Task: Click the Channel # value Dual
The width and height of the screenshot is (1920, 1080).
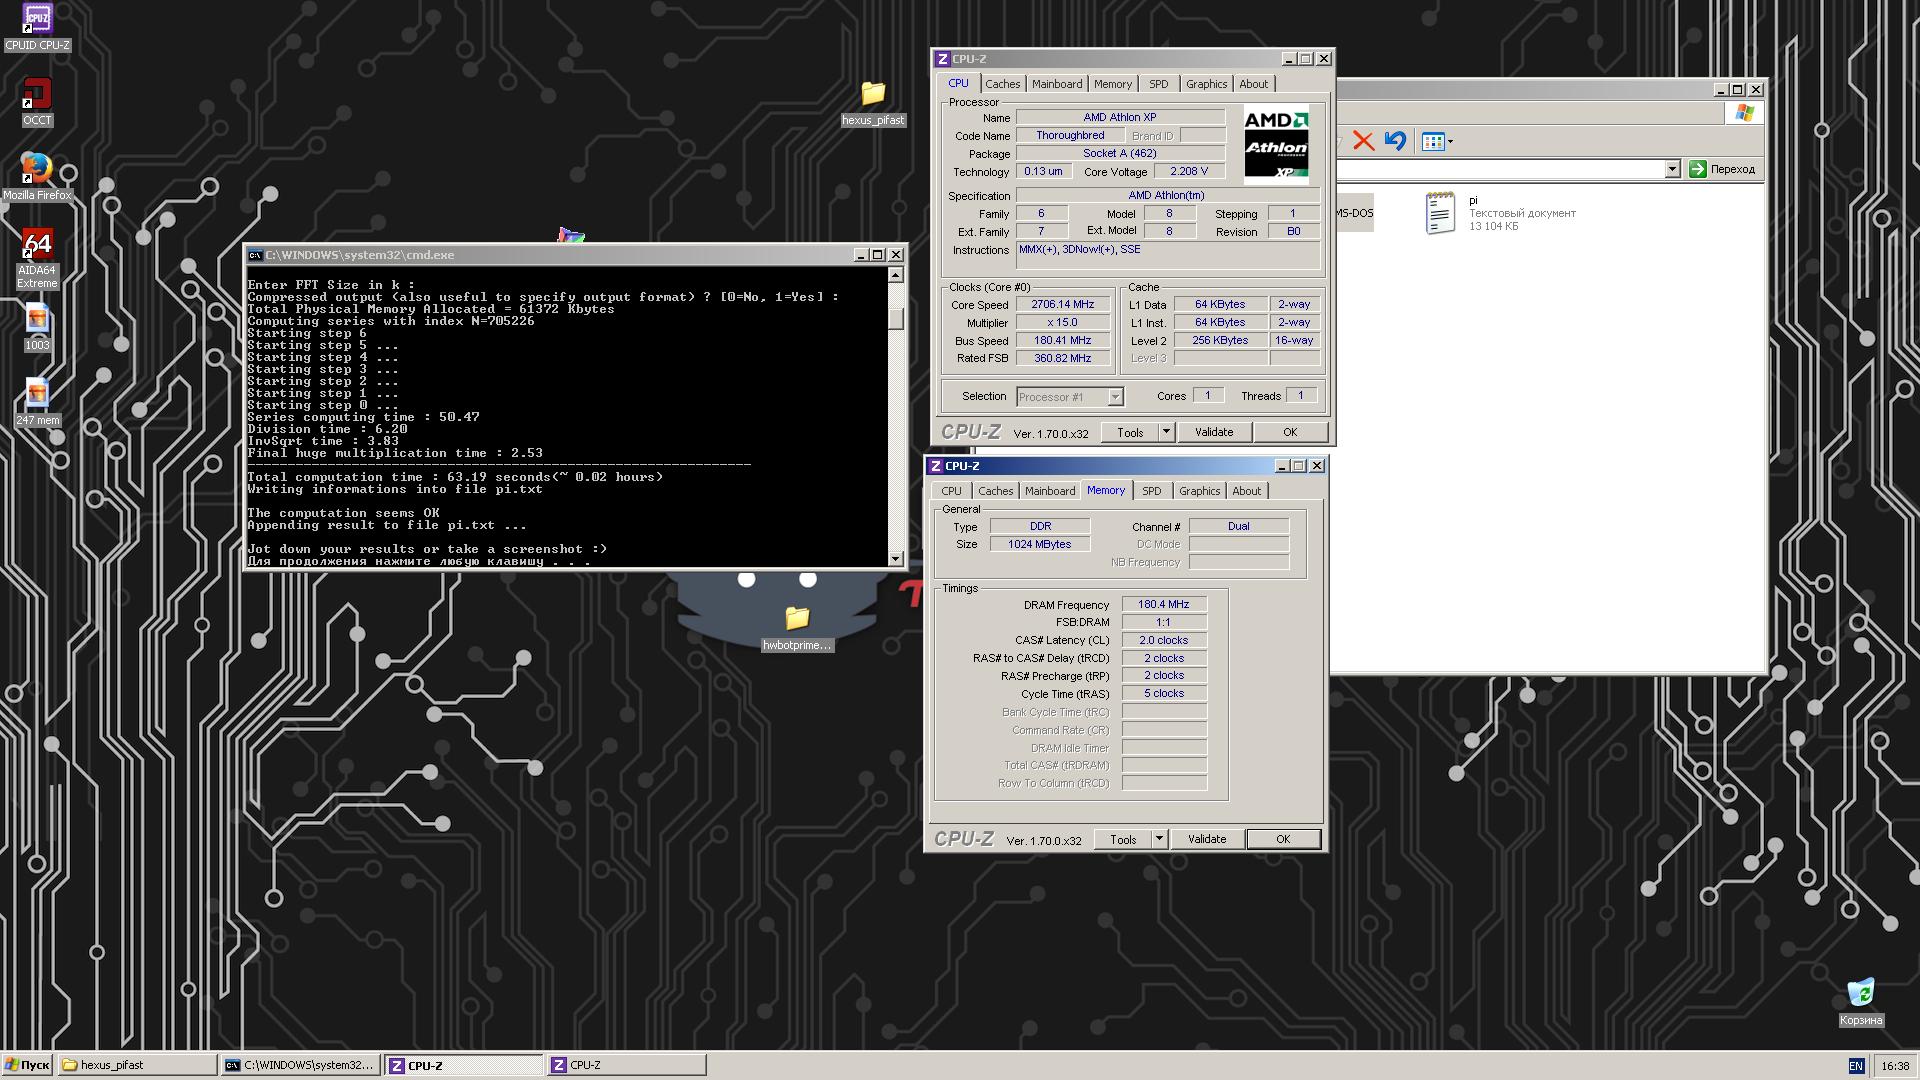Action: [x=1239, y=526]
